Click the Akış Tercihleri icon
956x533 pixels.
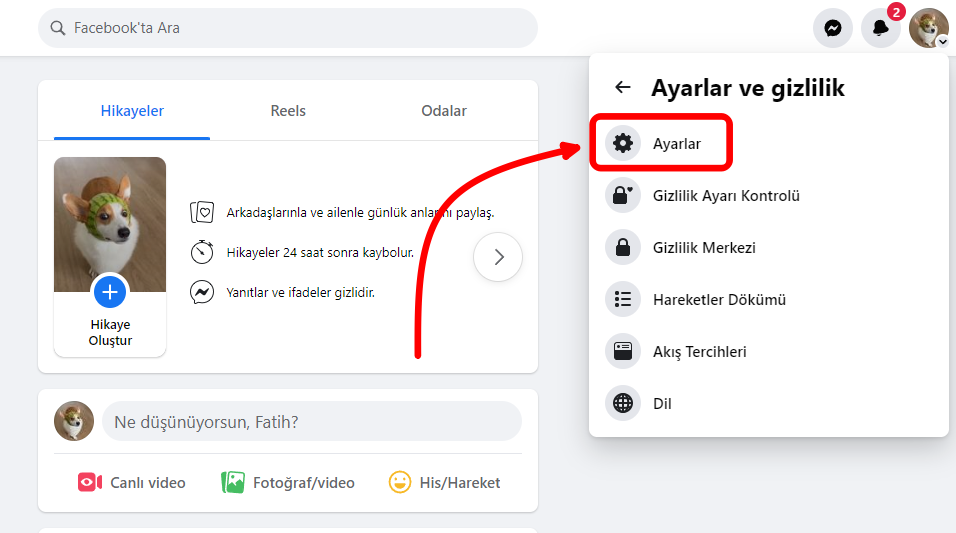tap(623, 352)
